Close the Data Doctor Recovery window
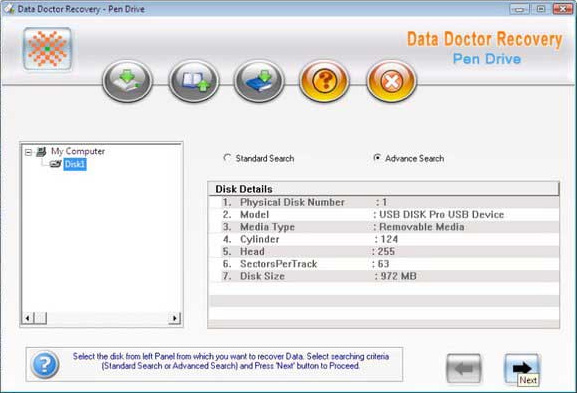This screenshot has width=577, height=393. tap(563, 9)
